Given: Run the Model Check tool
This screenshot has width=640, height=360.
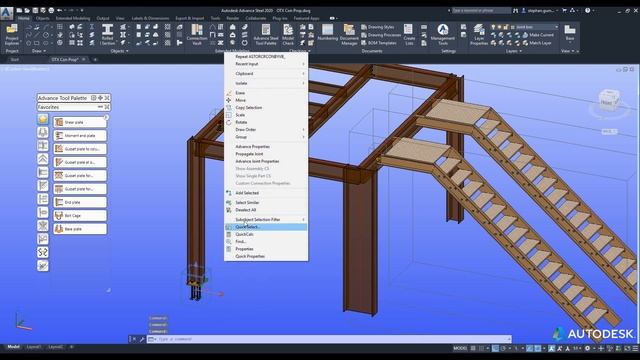Looking at the screenshot, I should tap(288, 34).
